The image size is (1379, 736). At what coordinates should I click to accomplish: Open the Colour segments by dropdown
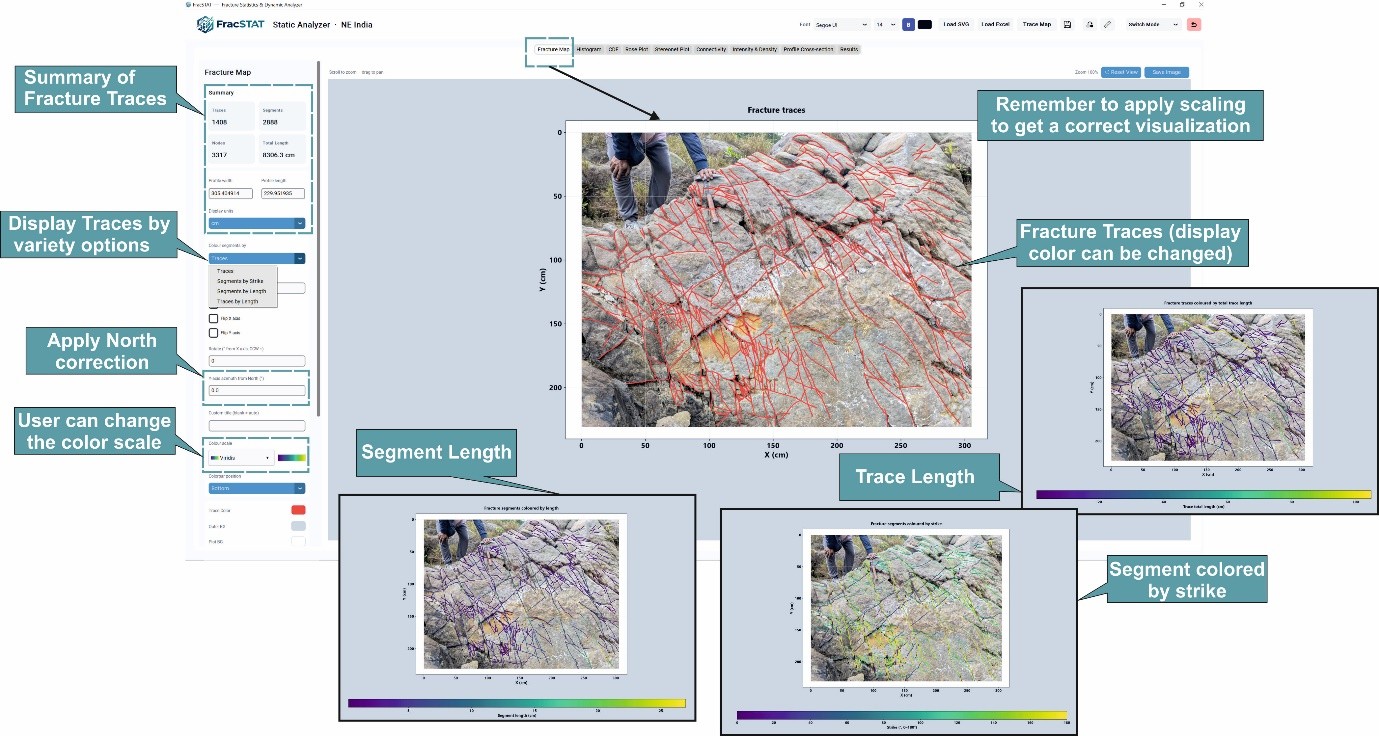coord(257,258)
